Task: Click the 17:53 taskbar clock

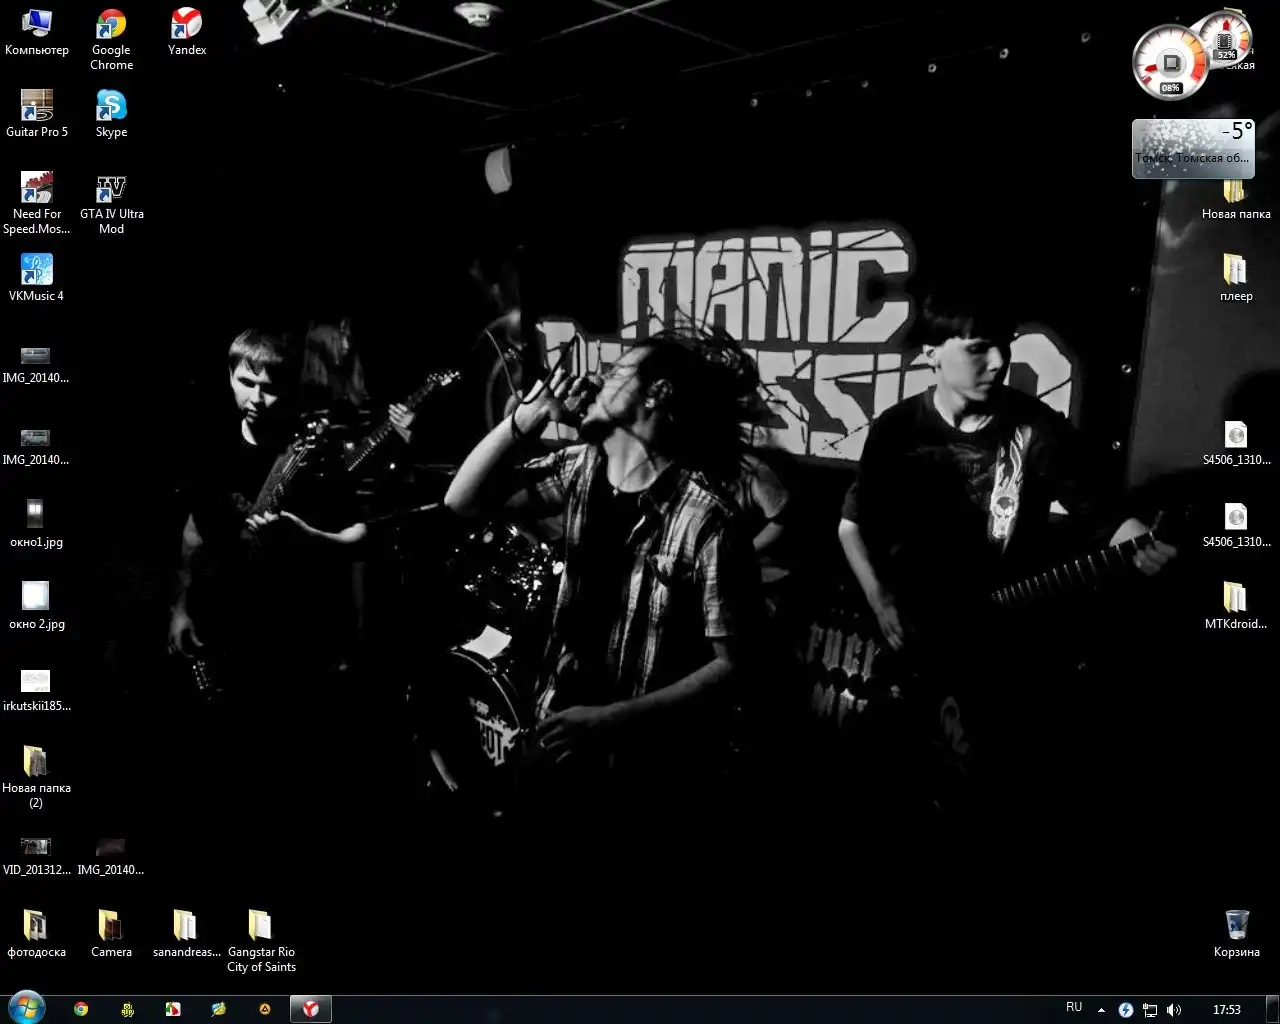Action: pos(1226,1009)
